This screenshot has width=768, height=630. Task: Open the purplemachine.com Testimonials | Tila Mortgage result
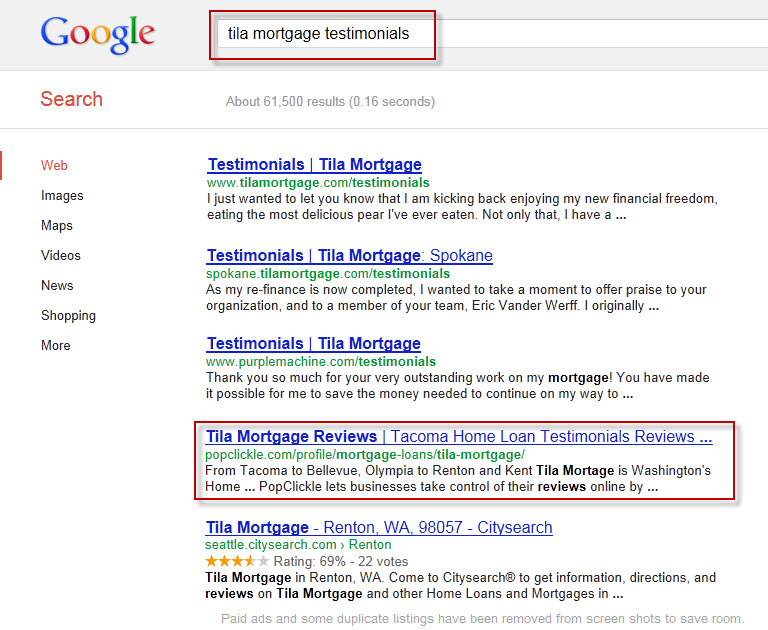[x=313, y=344]
